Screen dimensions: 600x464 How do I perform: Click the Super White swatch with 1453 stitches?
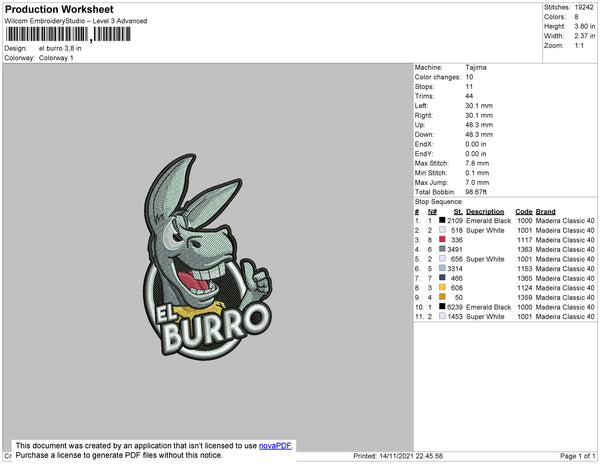(442, 316)
